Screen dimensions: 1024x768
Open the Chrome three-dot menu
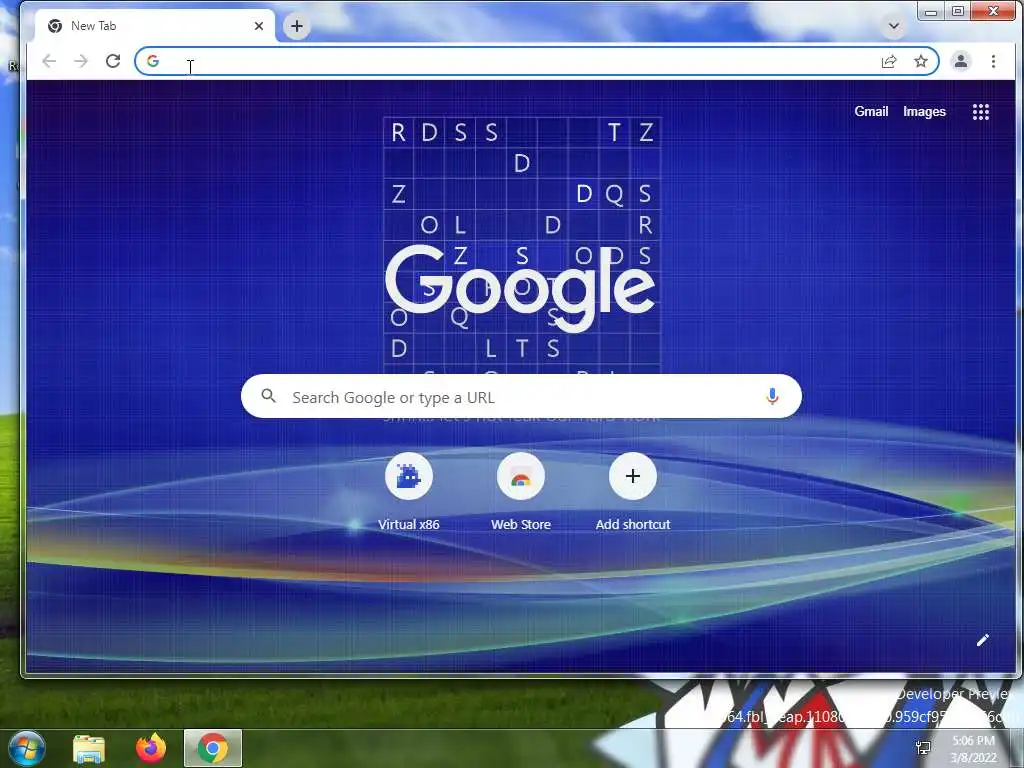(993, 61)
